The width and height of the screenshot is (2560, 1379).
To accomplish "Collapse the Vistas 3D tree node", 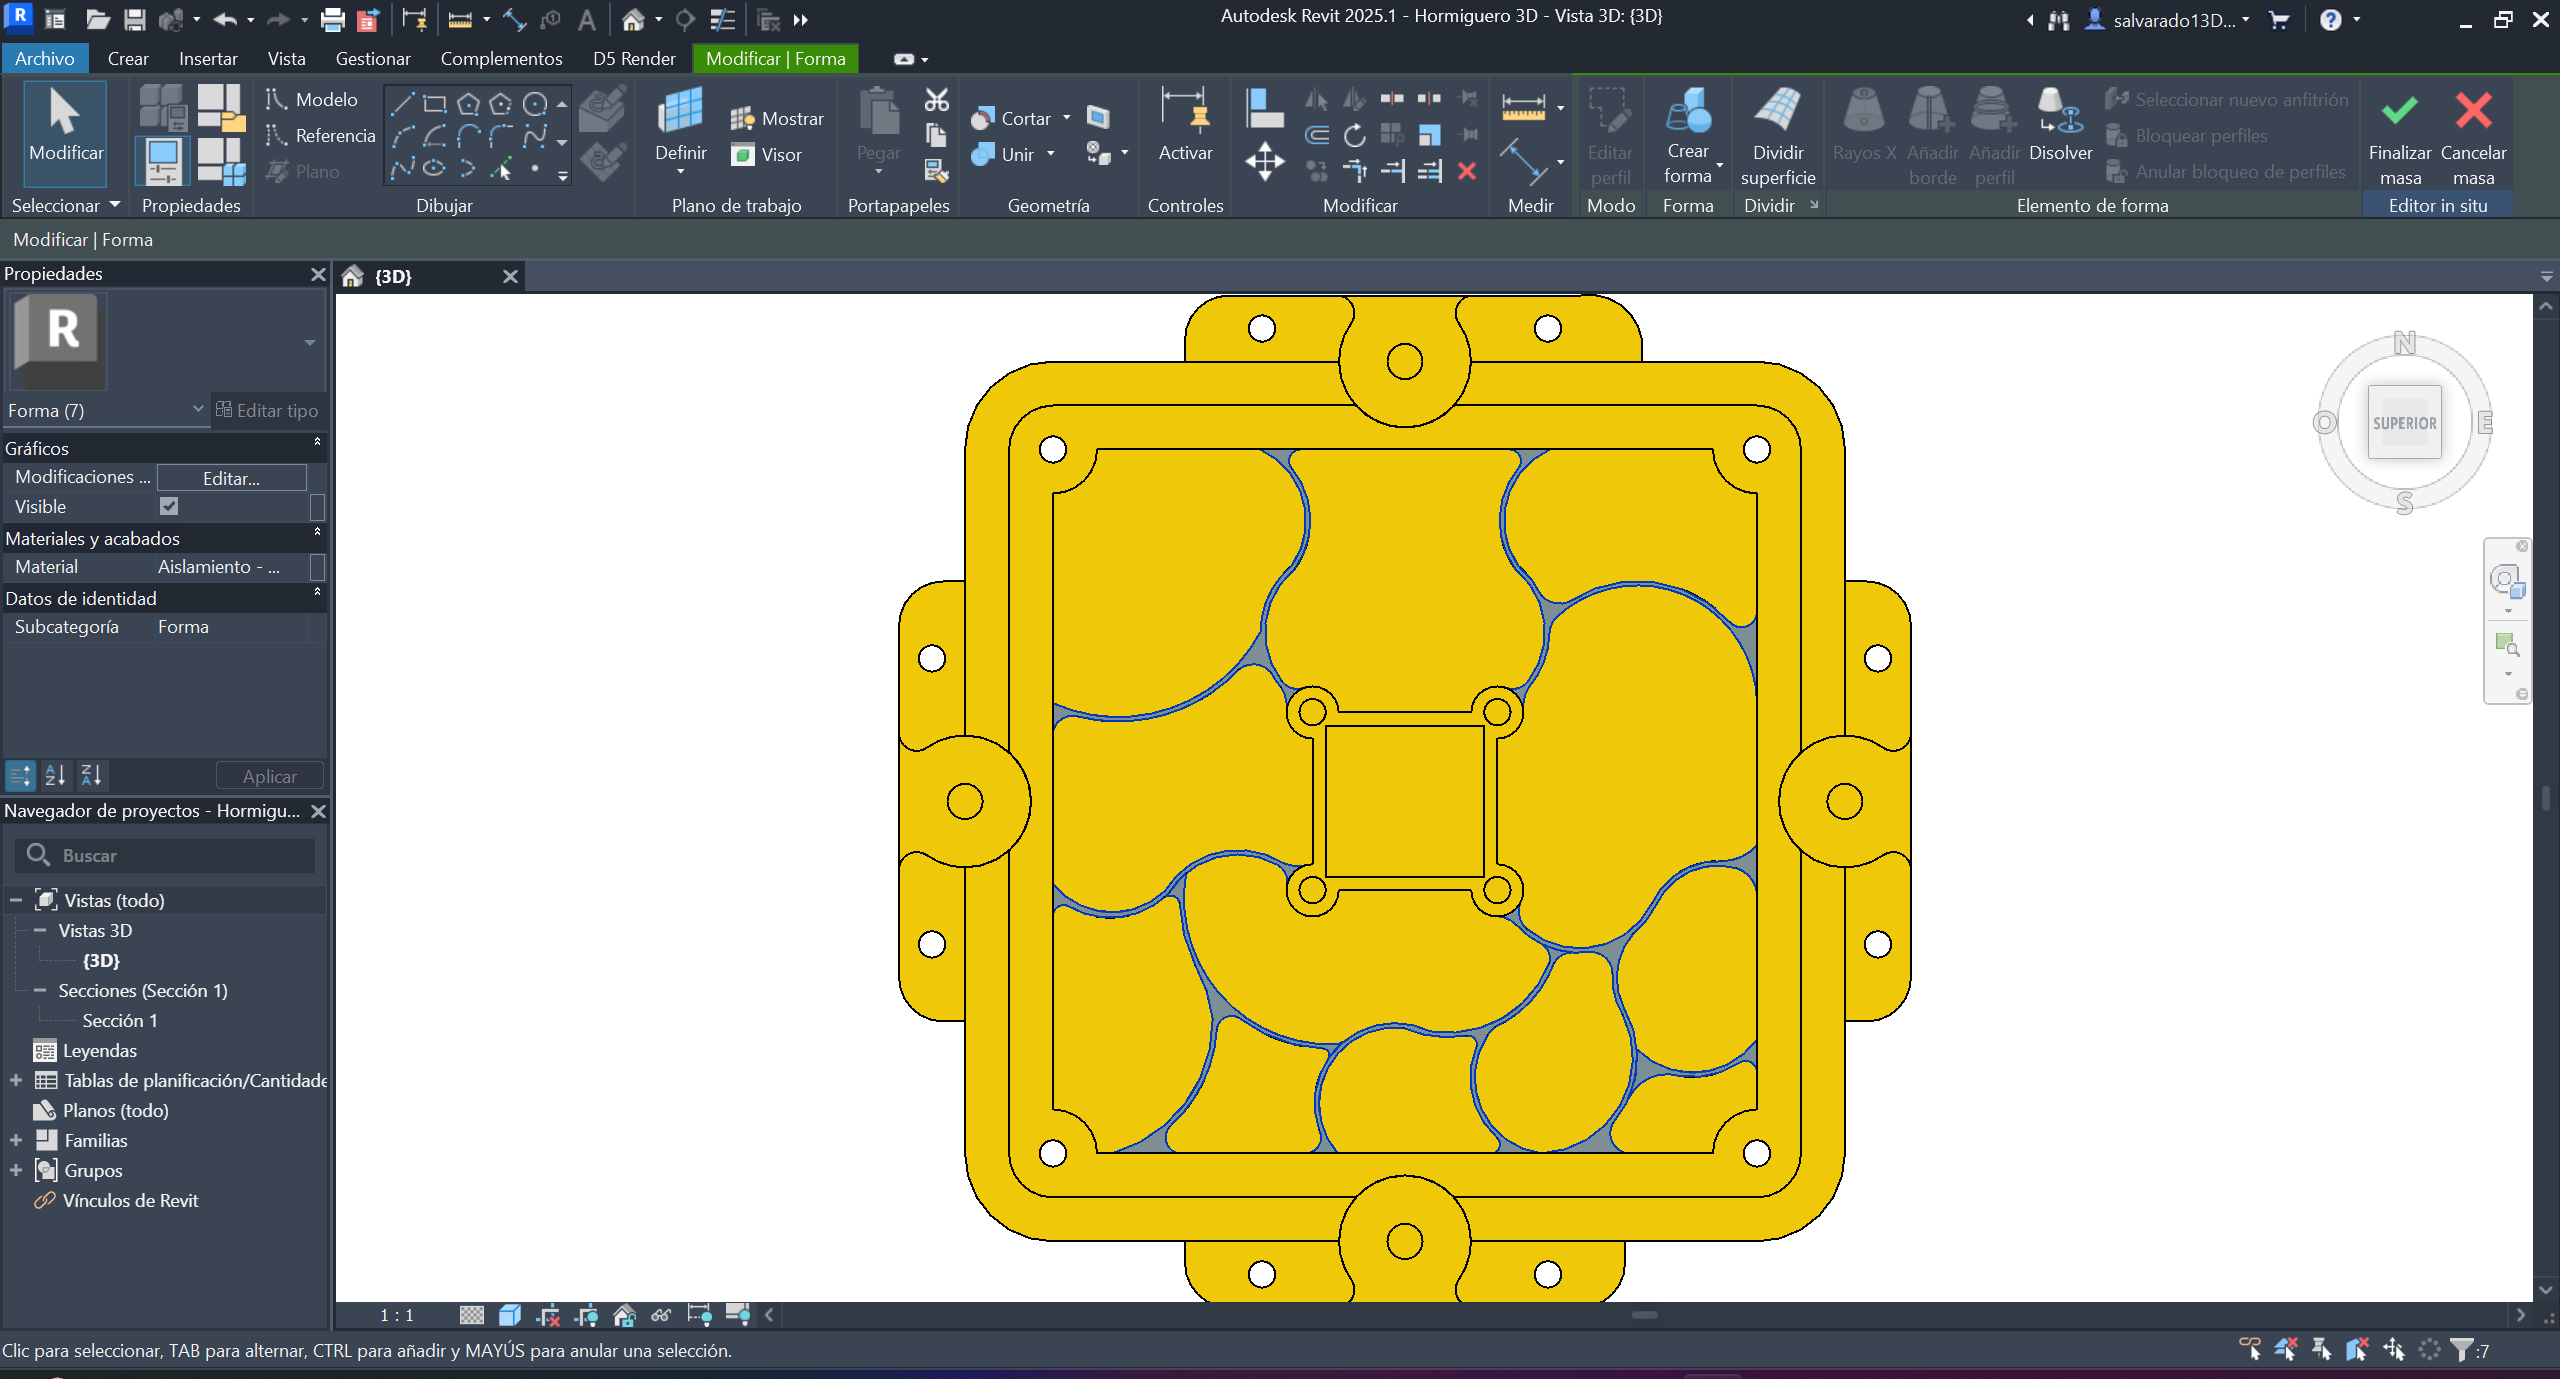I will (x=40, y=930).
